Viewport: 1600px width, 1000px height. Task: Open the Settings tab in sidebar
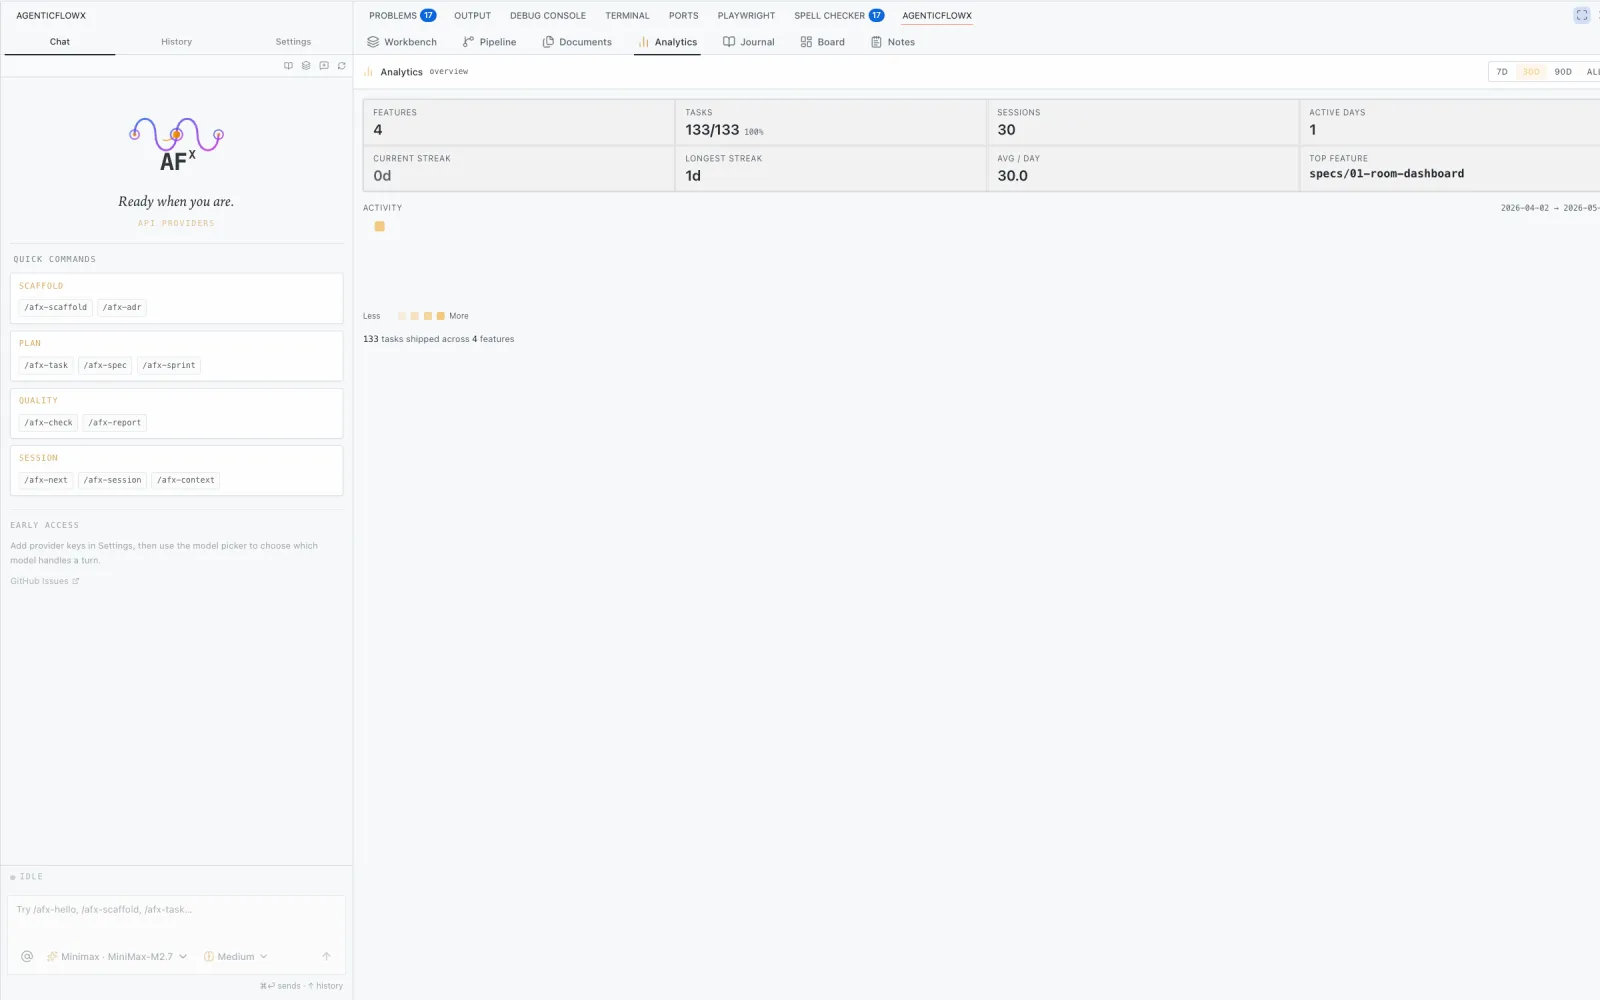click(293, 42)
